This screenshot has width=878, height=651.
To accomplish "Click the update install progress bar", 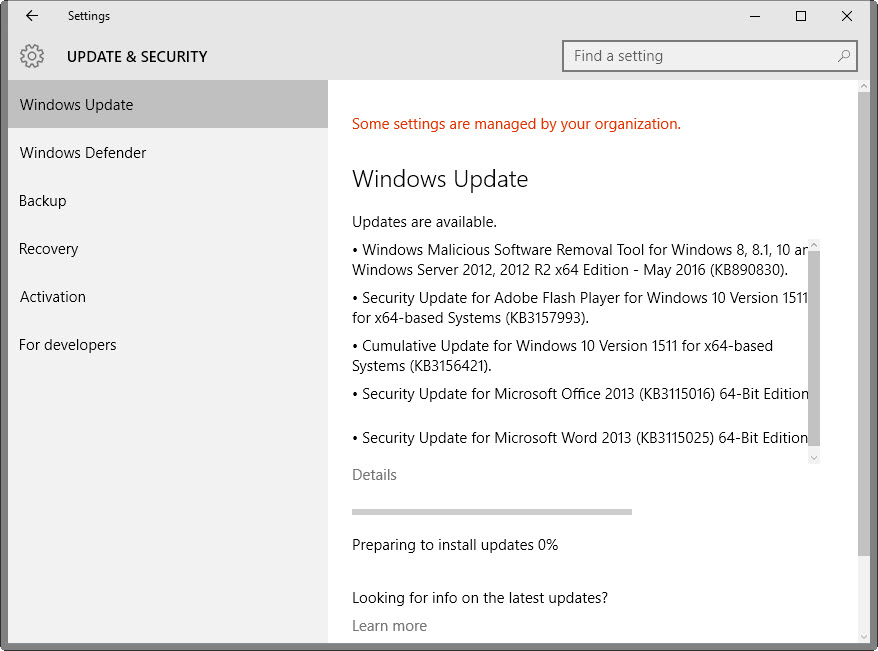I will click(492, 512).
